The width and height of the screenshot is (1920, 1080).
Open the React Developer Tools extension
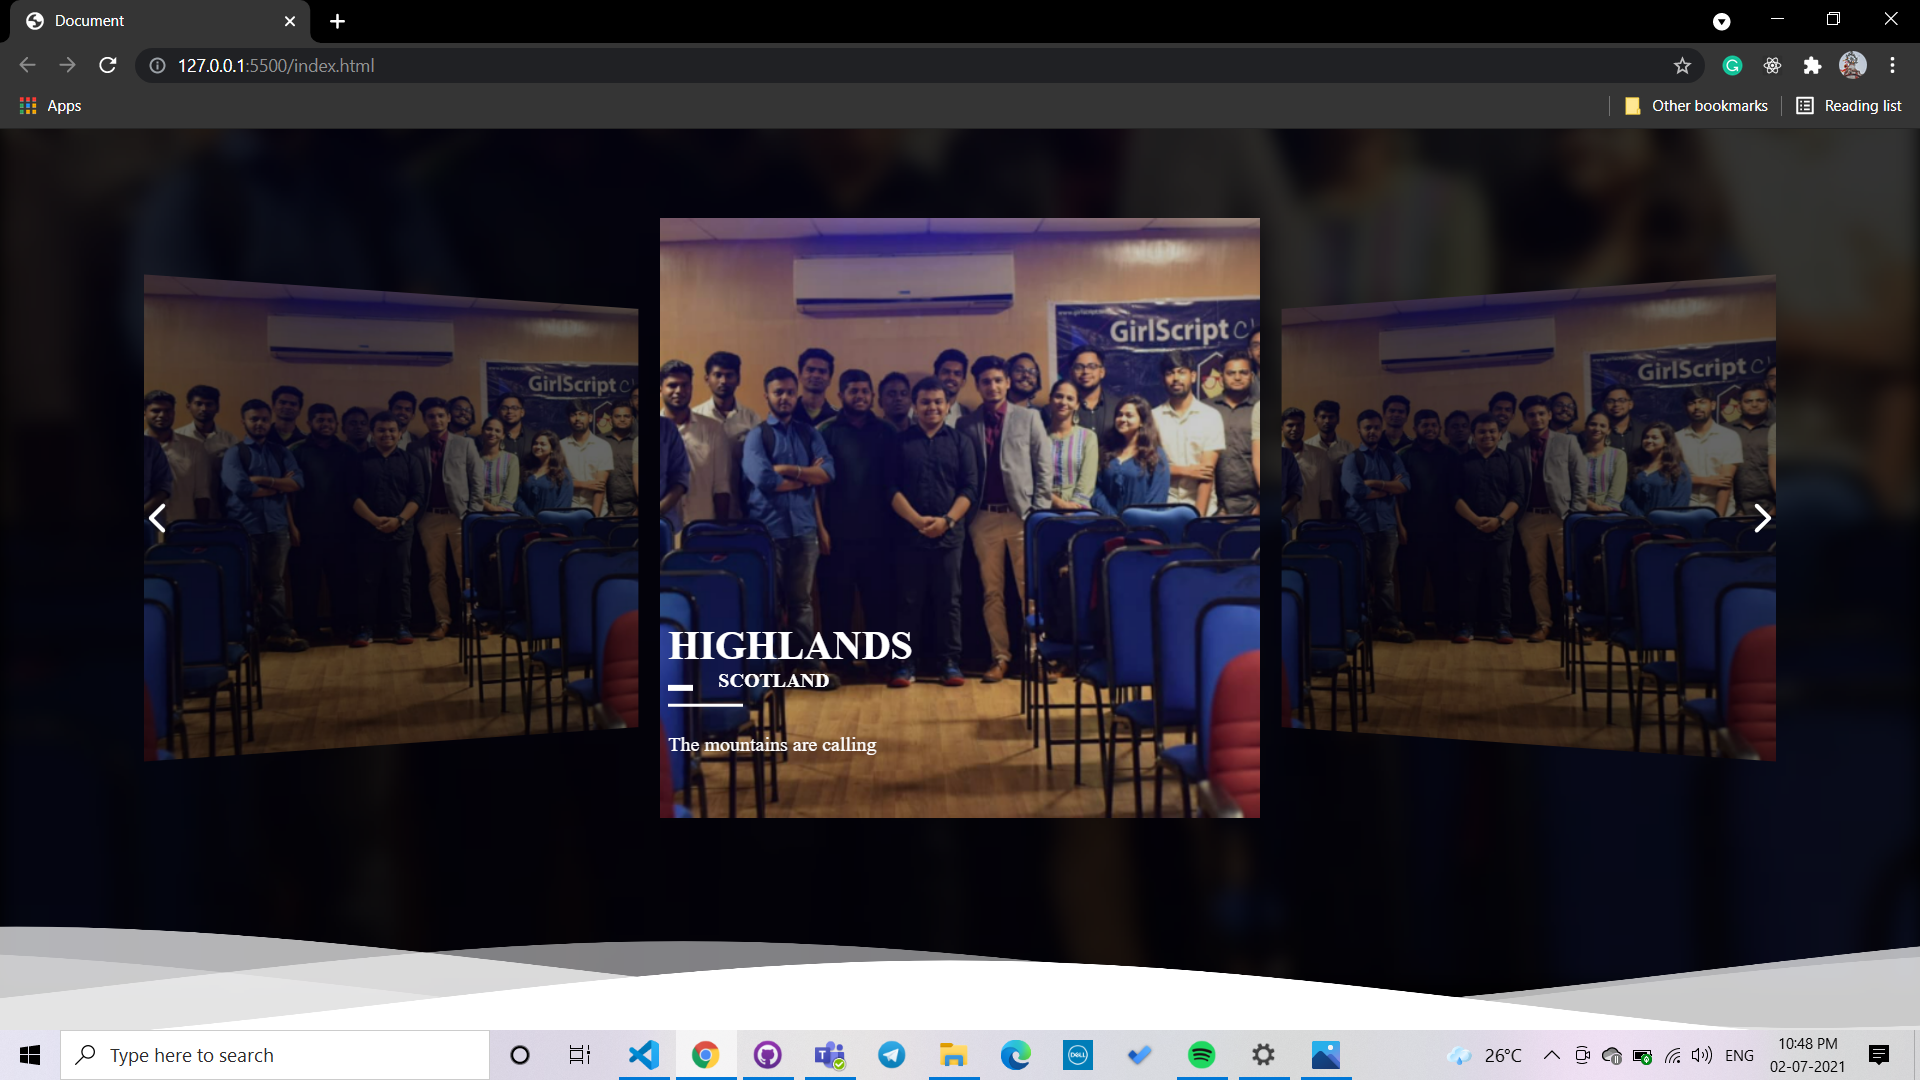tap(1772, 65)
